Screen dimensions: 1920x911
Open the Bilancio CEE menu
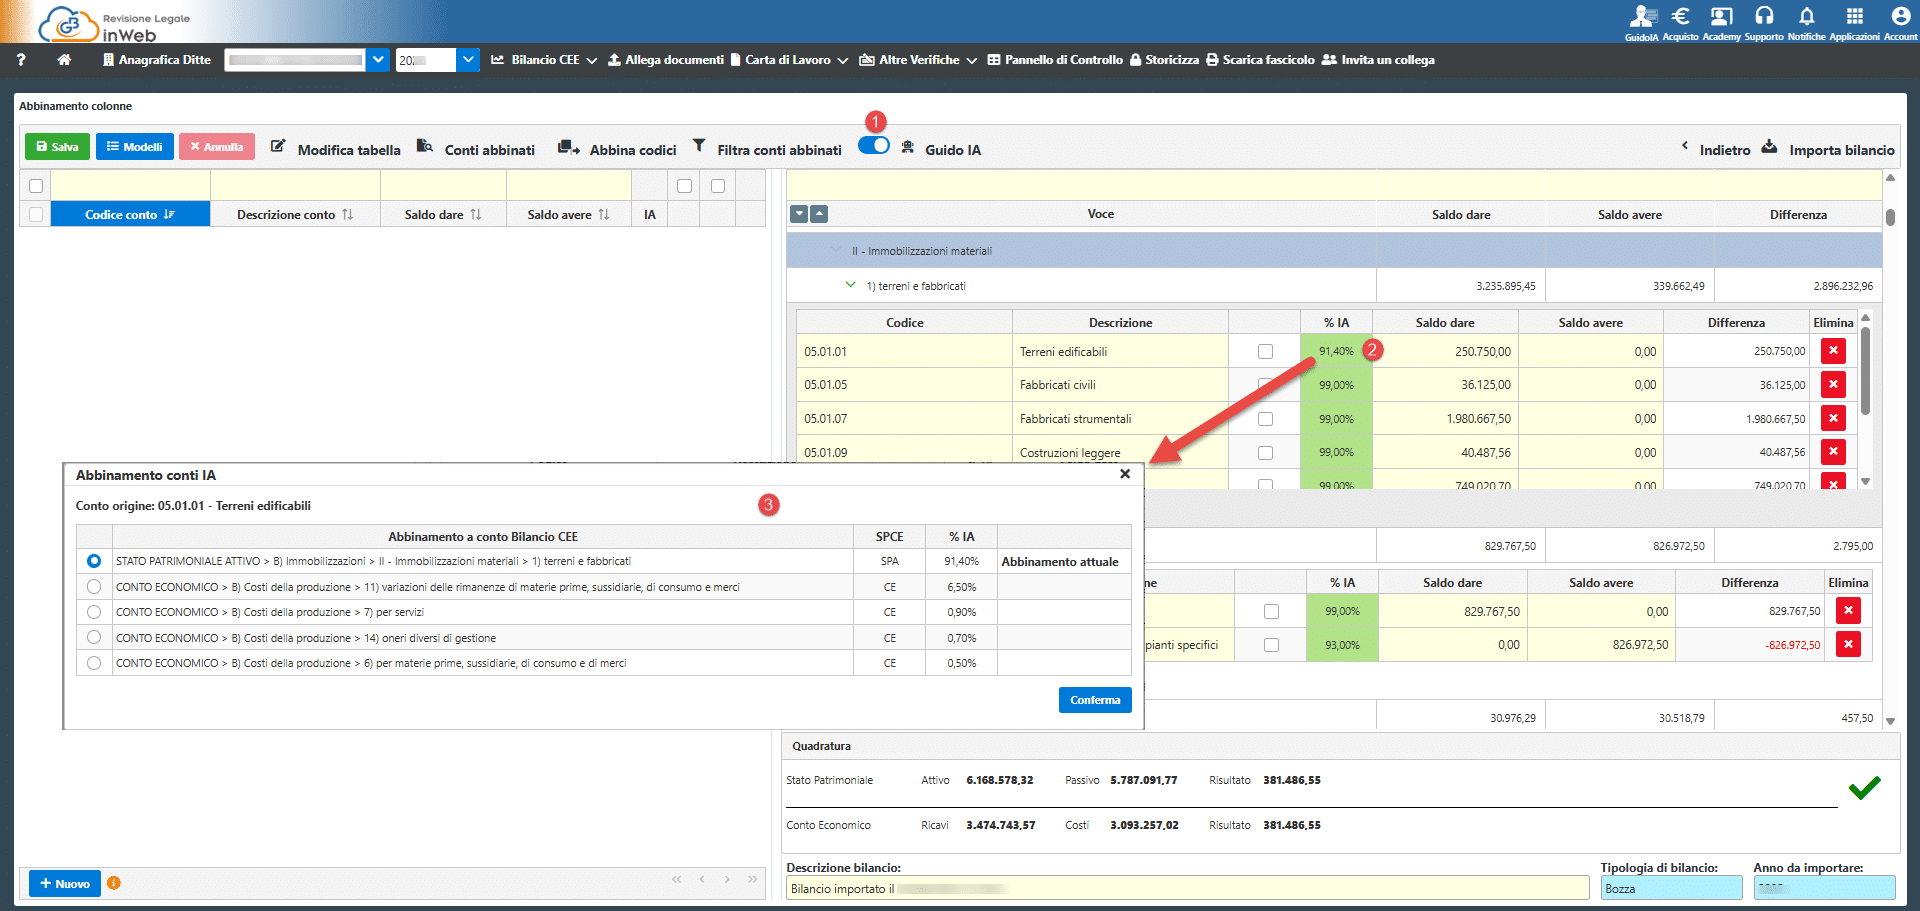pyautogui.click(x=544, y=60)
